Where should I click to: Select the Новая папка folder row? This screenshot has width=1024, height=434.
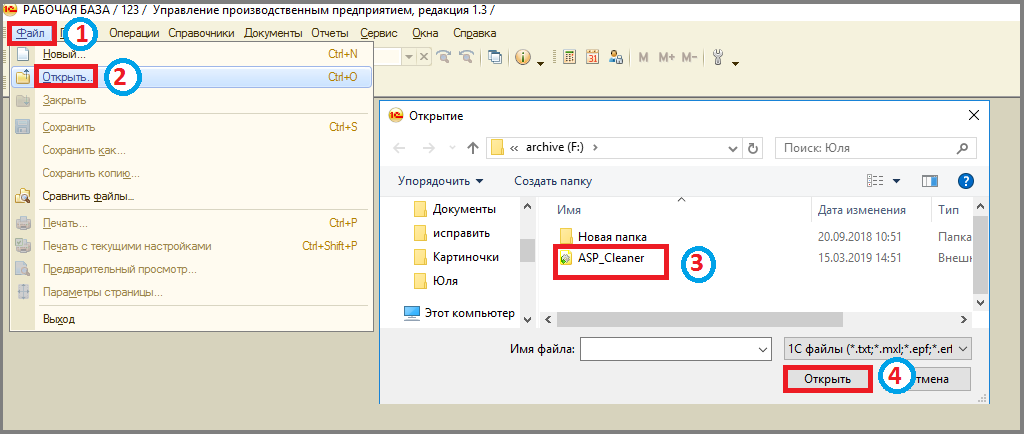(x=764, y=236)
